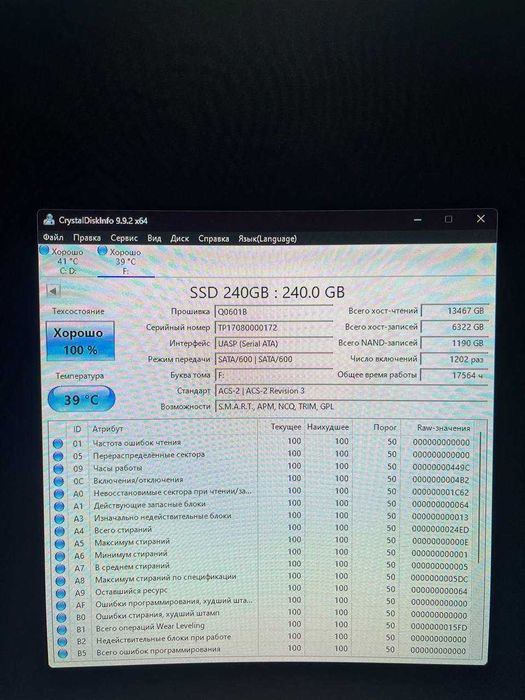Viewport: 525px width, 700px height.
Task: Click the status icon for attribute B0
Action: [x=62, y=617]
